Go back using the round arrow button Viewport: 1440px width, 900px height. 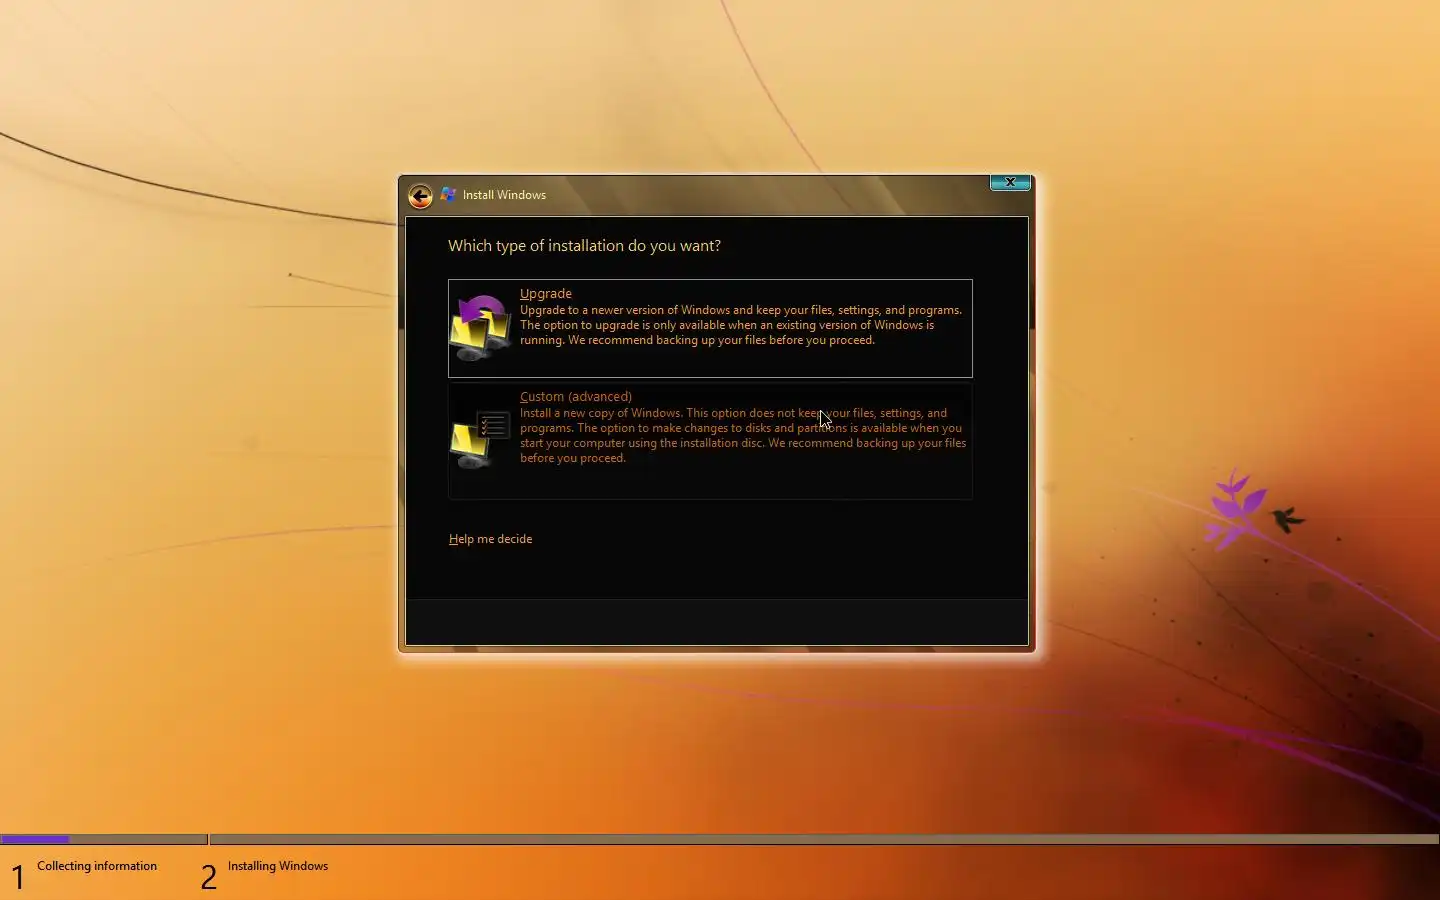pos(420,196)
